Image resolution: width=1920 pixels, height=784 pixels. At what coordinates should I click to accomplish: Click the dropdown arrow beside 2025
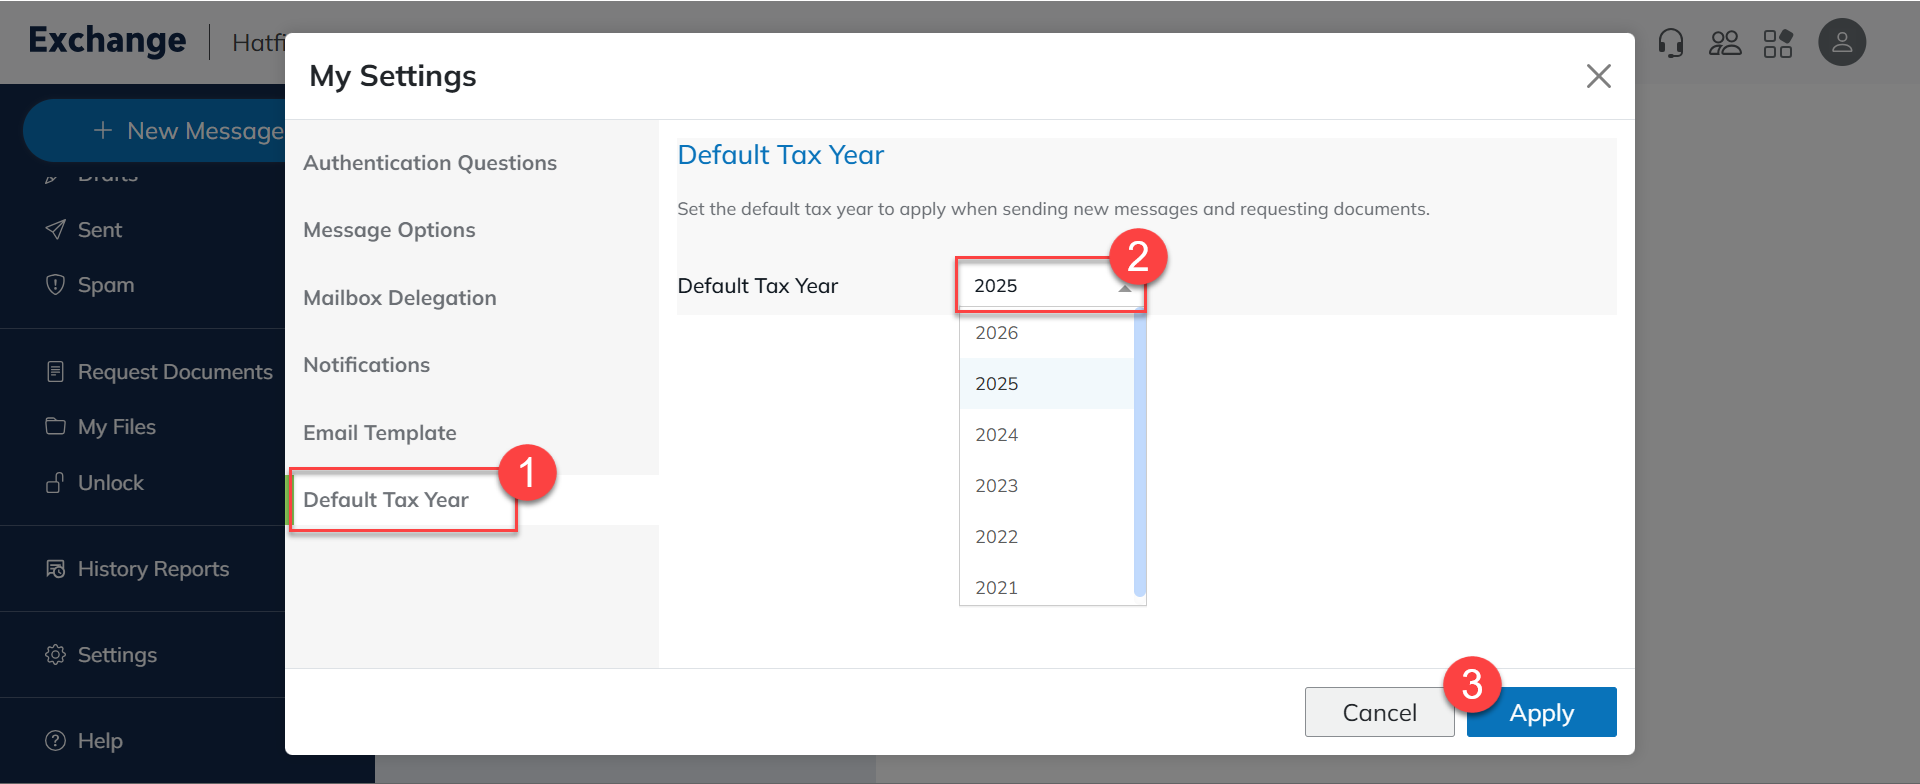1125,288
